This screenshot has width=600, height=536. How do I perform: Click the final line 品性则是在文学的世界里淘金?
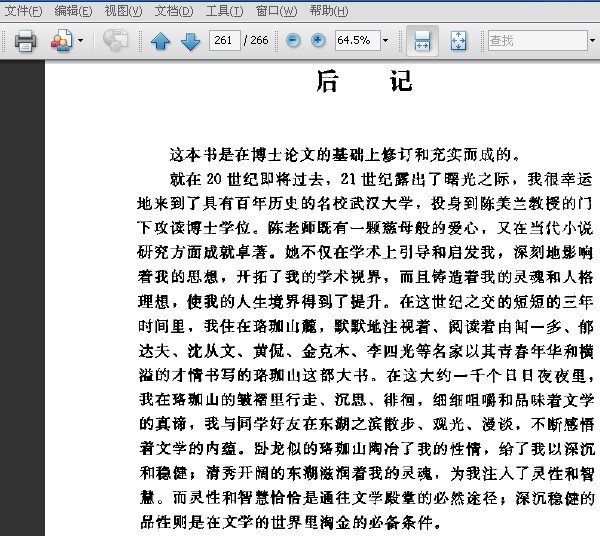pos(291,522)
